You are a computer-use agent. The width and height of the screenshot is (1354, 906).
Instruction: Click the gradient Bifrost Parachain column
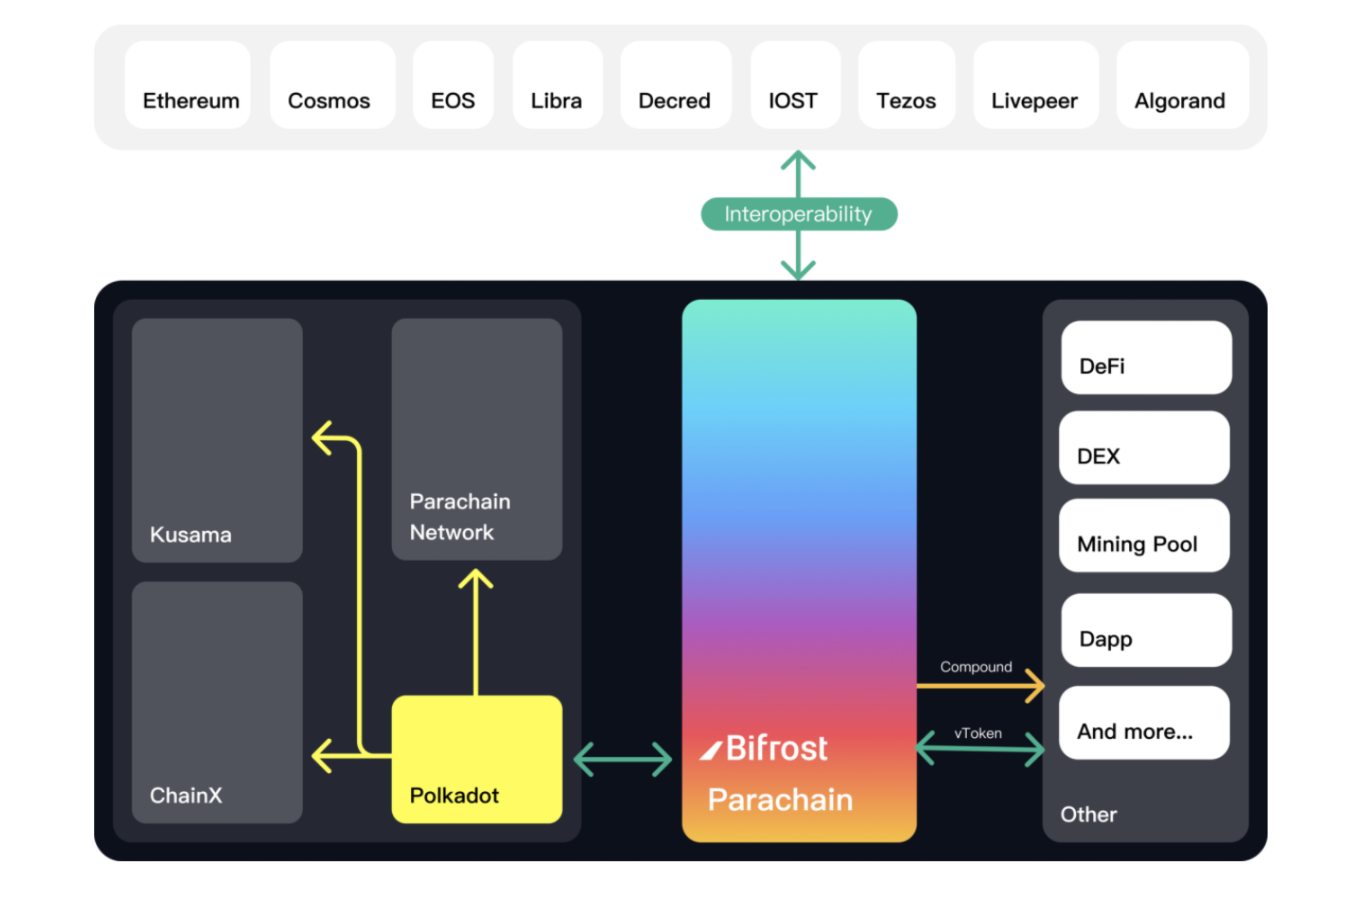point(799,570)
